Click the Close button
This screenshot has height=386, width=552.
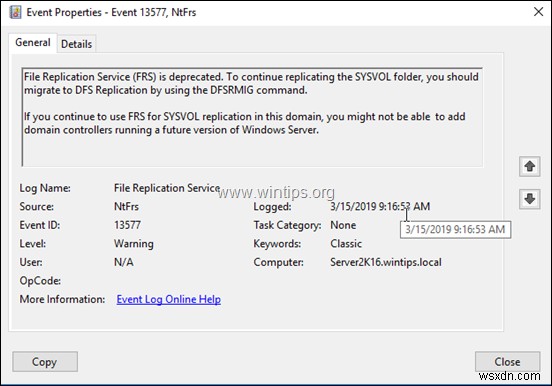click(507, 362)
